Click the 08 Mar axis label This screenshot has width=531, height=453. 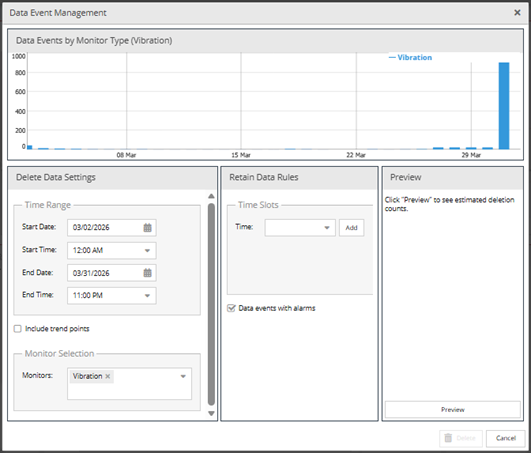pos(126,155)
